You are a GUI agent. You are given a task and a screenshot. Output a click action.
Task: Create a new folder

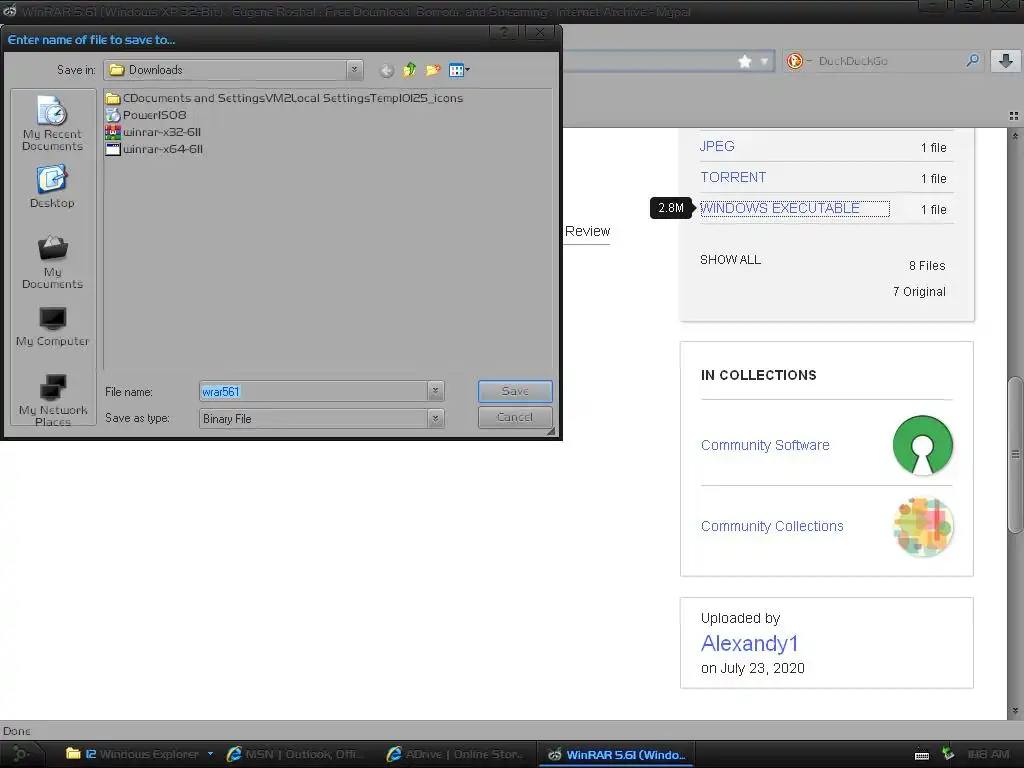point(432,70)
